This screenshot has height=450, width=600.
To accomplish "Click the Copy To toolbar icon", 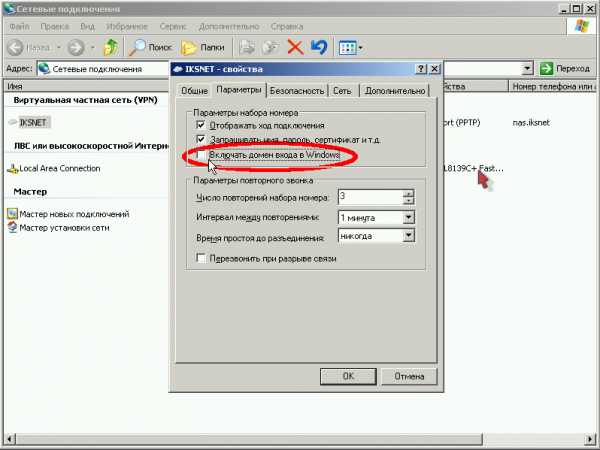I will pos(271,47).
